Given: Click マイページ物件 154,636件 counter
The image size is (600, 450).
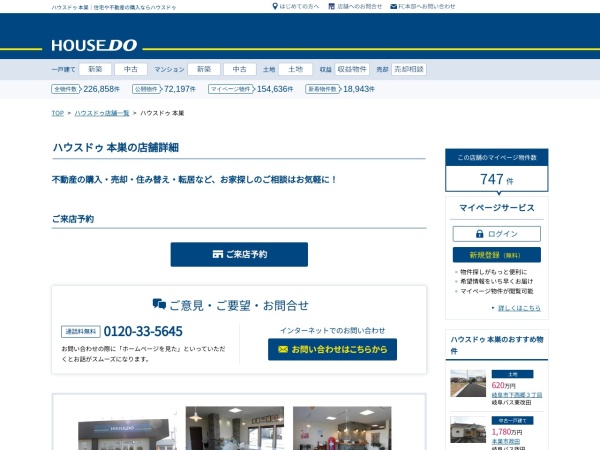Looking at the screenshot, I should [x=251, y=89].
